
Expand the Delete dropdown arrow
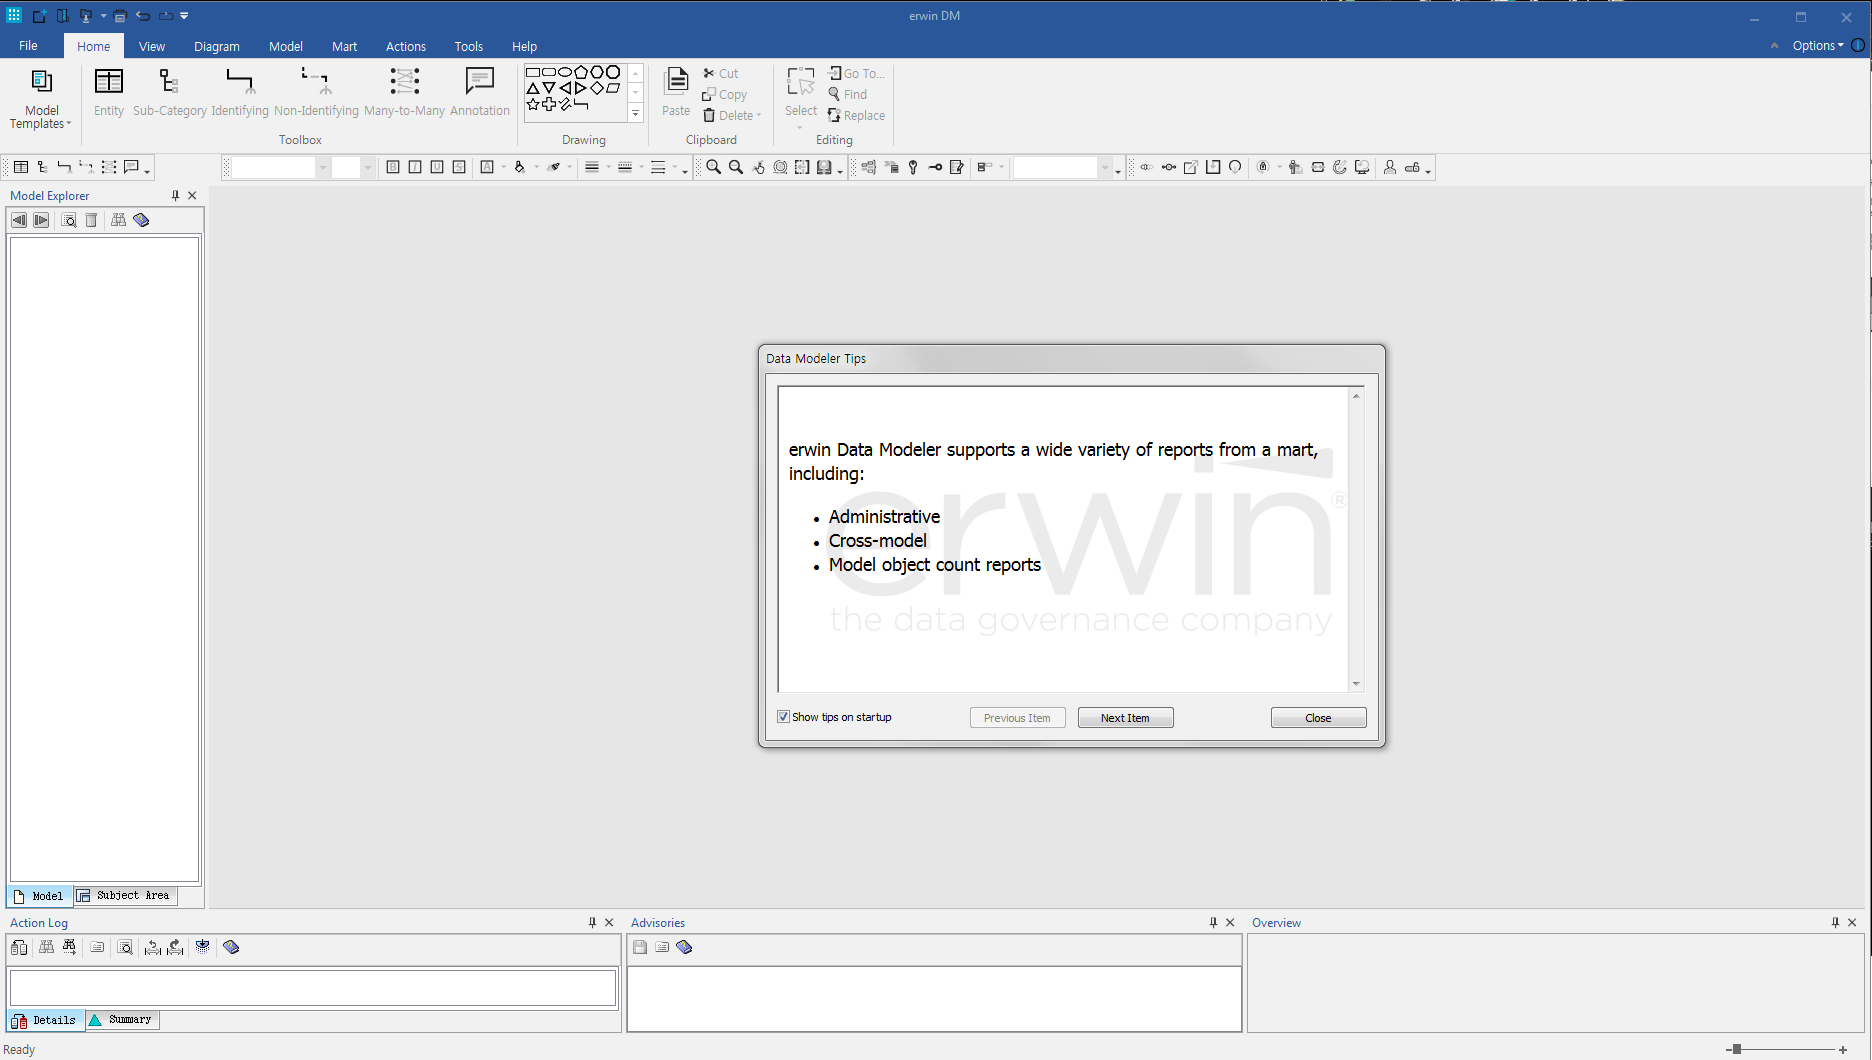[759, 116]
